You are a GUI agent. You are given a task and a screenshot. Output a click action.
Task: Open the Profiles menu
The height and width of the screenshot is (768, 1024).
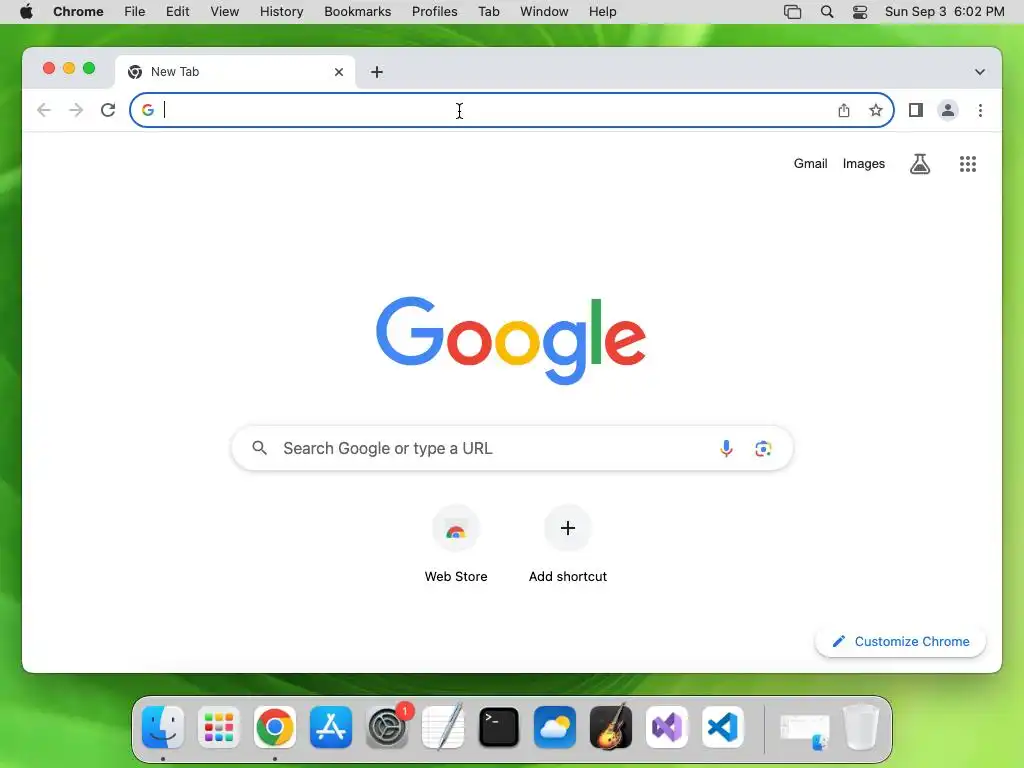[x=434, y=12]
